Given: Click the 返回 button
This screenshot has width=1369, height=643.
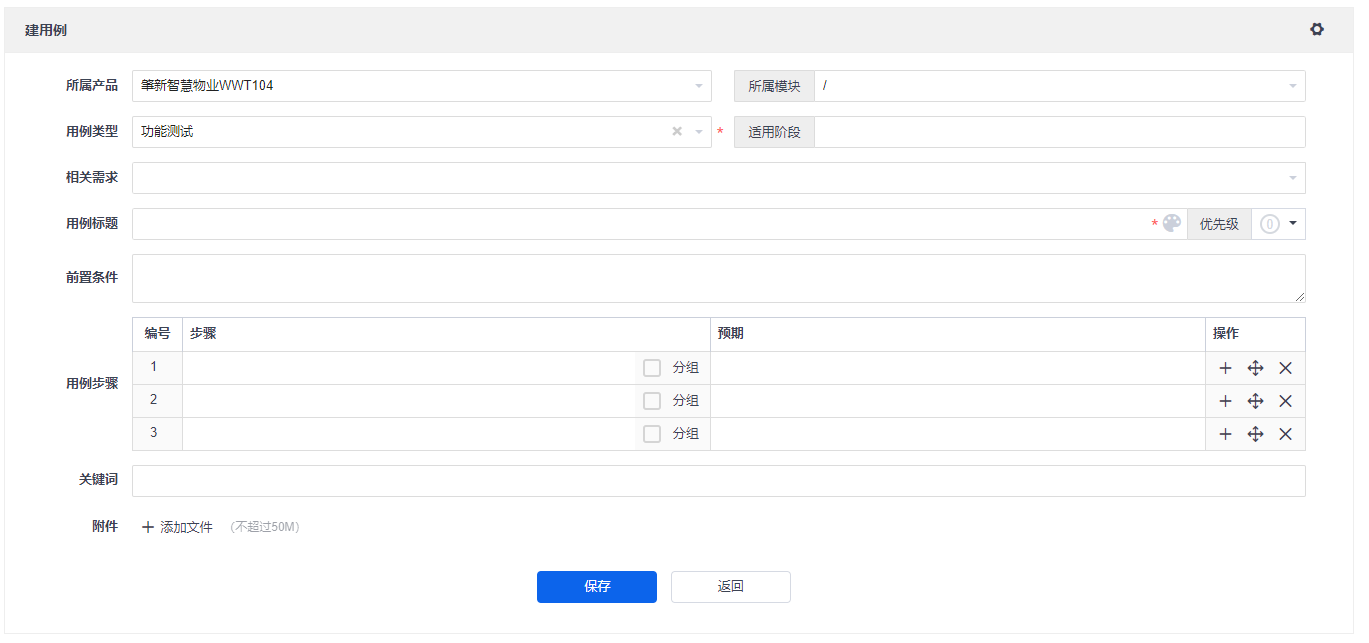Looking at the screenshot, I should (730, 587).
